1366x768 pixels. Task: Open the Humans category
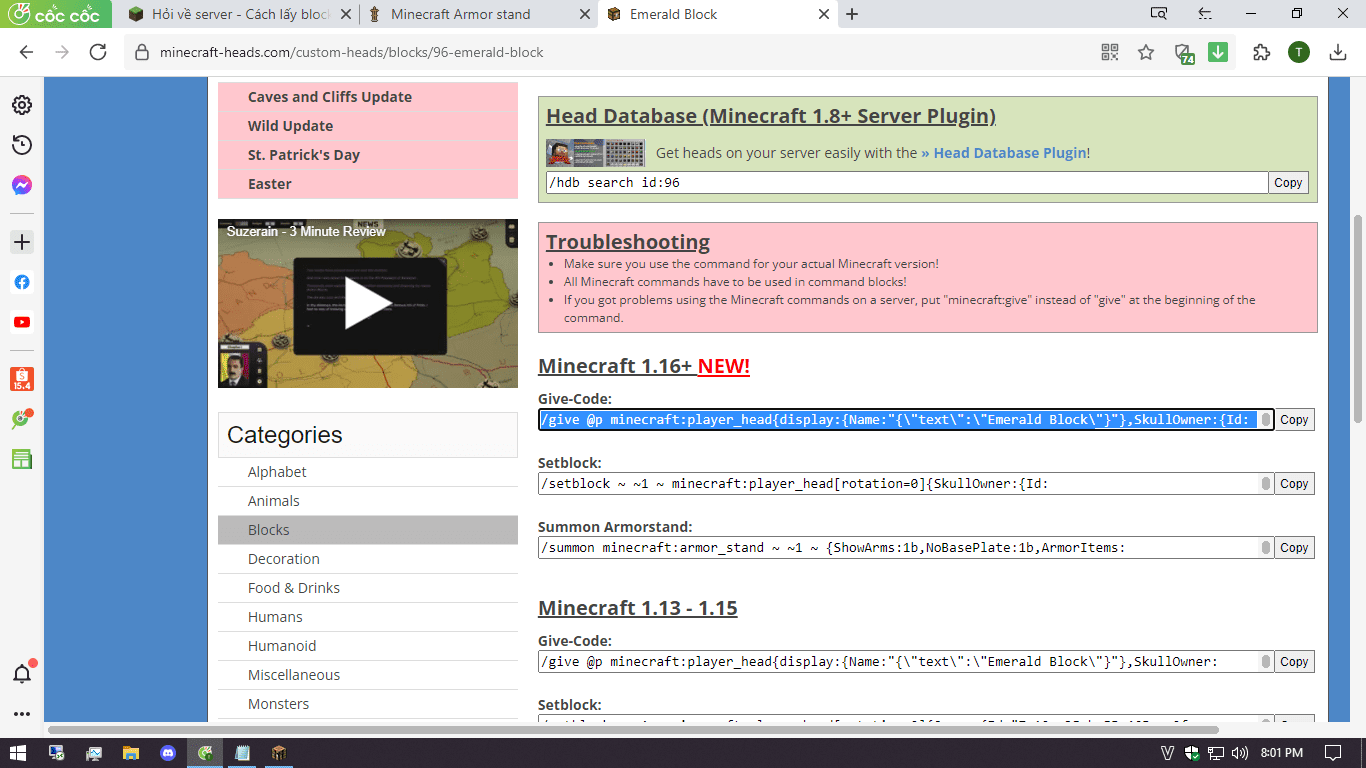point(275,617)
